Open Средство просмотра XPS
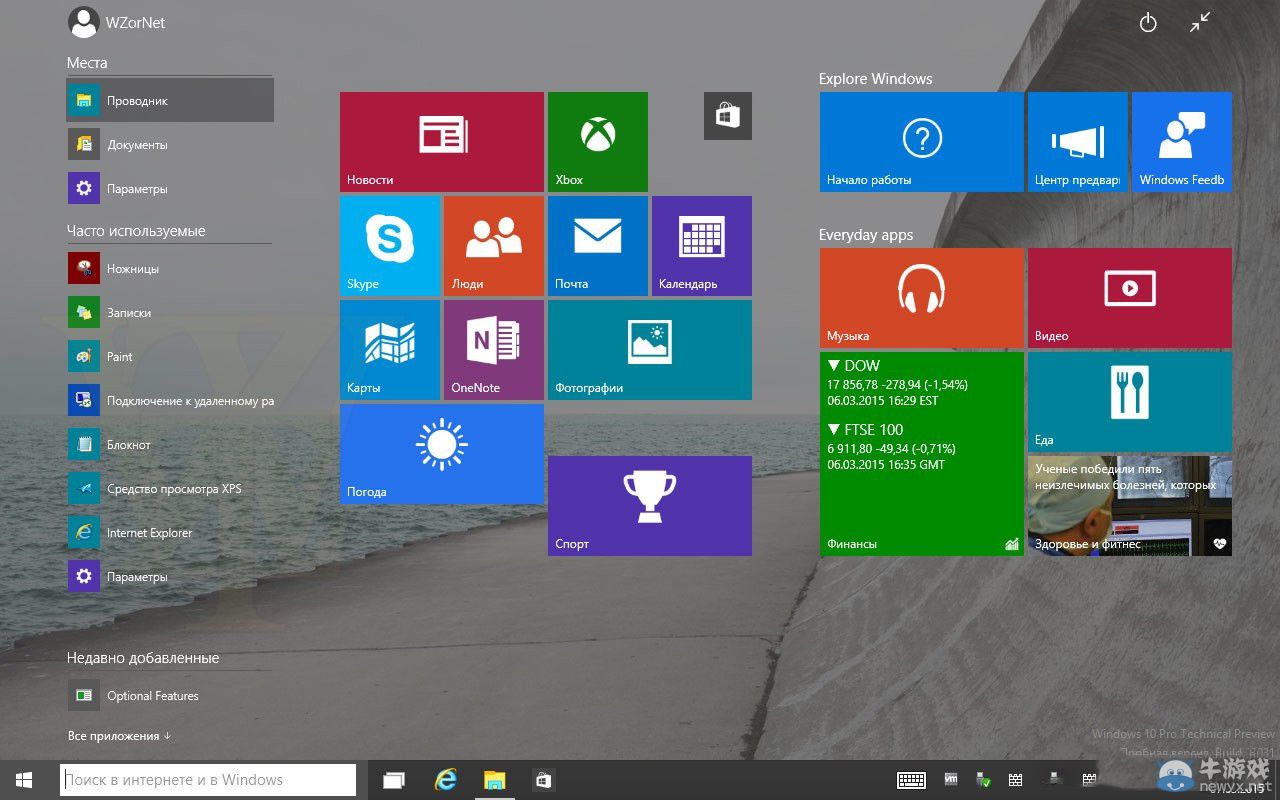Viewport: 1280px width, 800px height. [170, 488]
